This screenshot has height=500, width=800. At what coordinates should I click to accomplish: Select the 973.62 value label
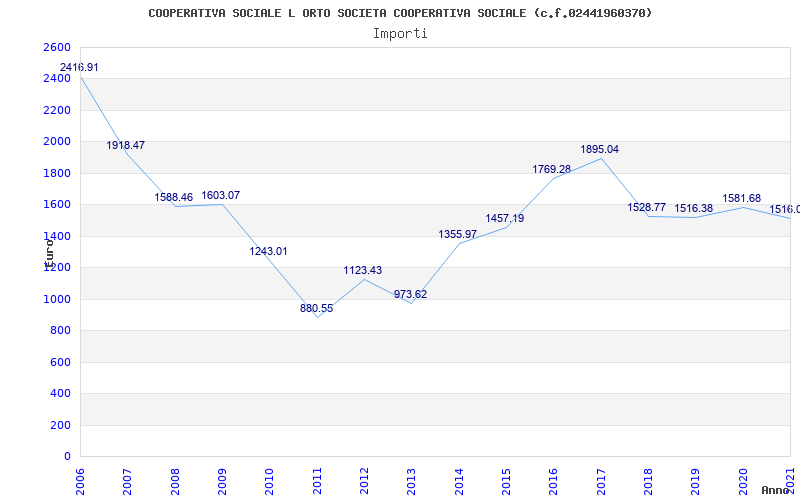[410, 295]
